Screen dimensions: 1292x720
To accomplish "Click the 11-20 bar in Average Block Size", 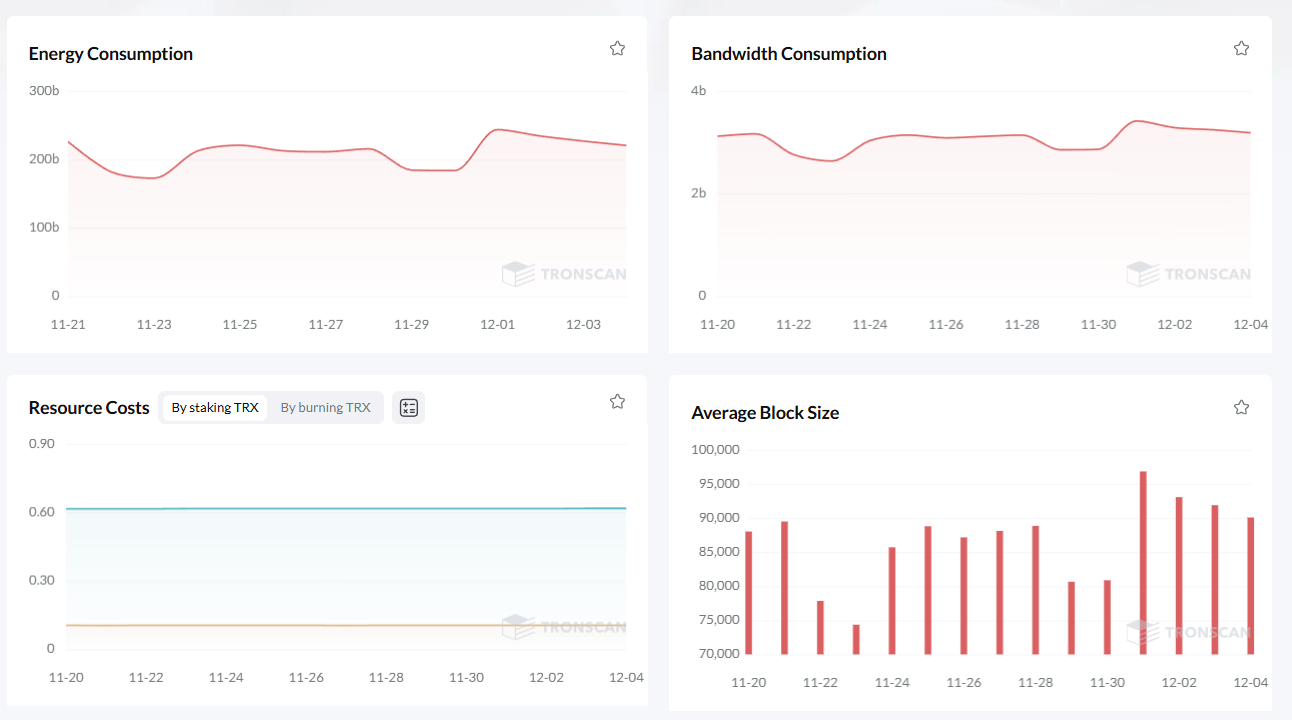I will pos(749,593).
